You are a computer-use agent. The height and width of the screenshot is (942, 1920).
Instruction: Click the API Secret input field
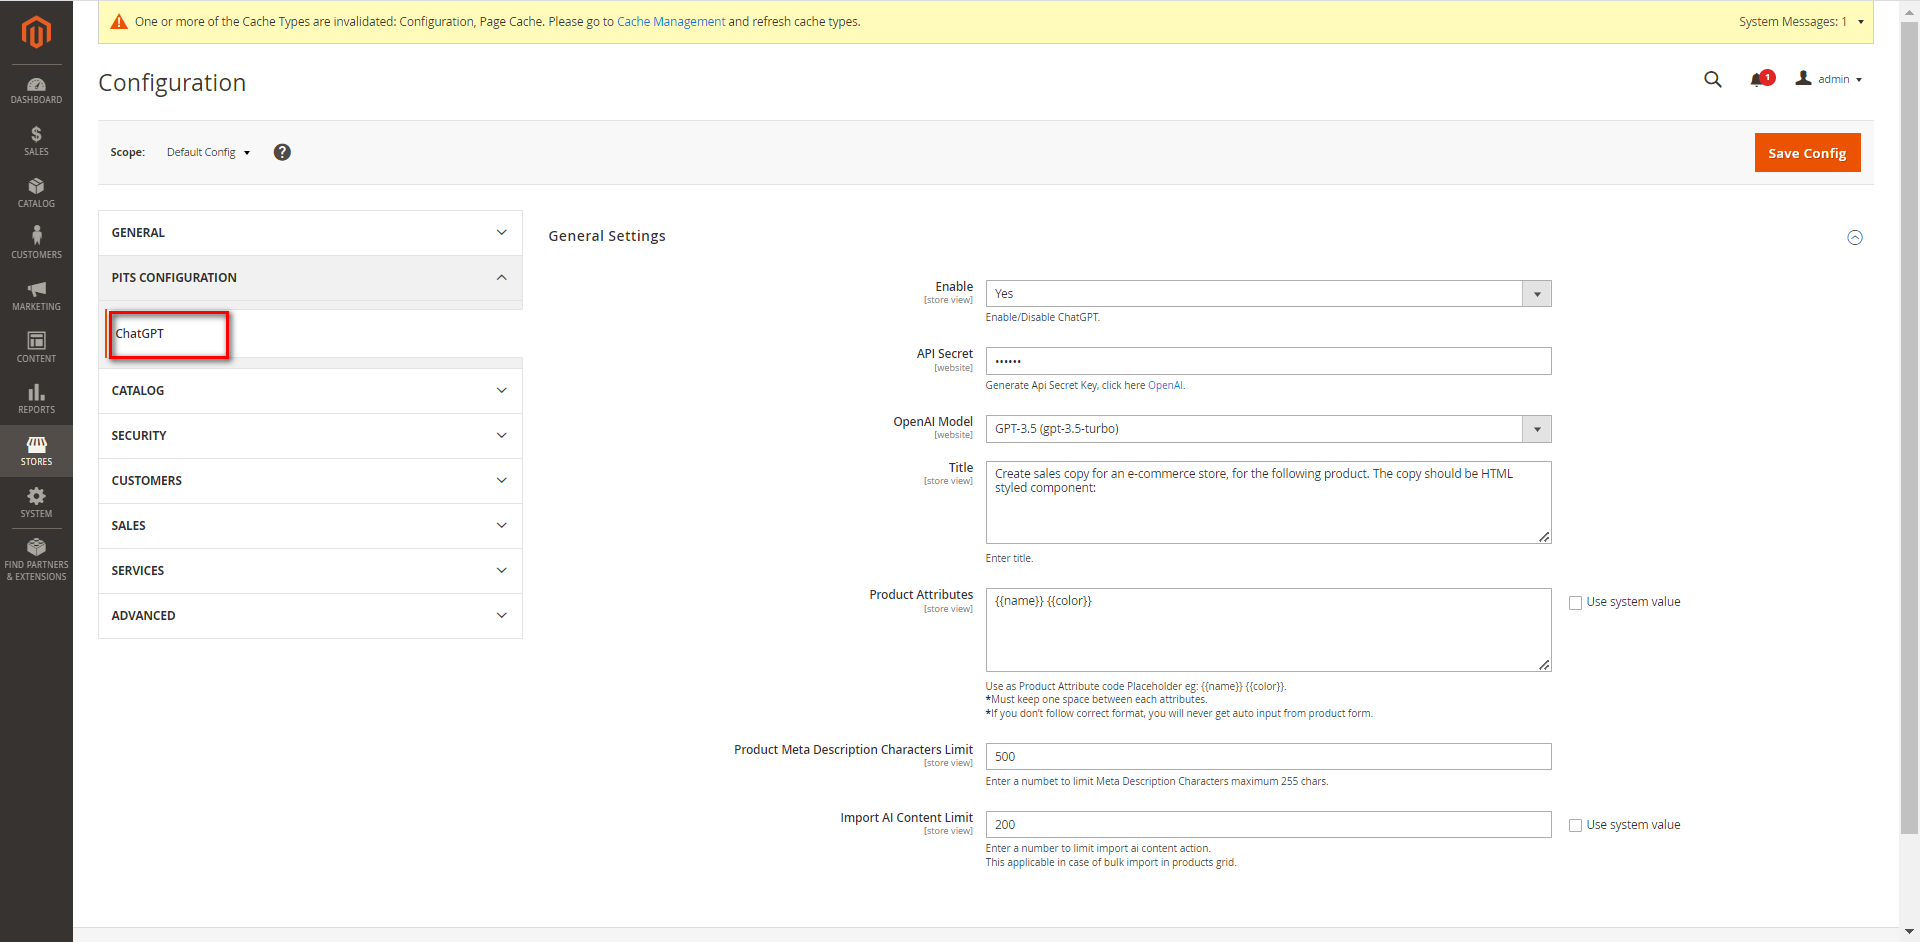[x=1267, y=361]
